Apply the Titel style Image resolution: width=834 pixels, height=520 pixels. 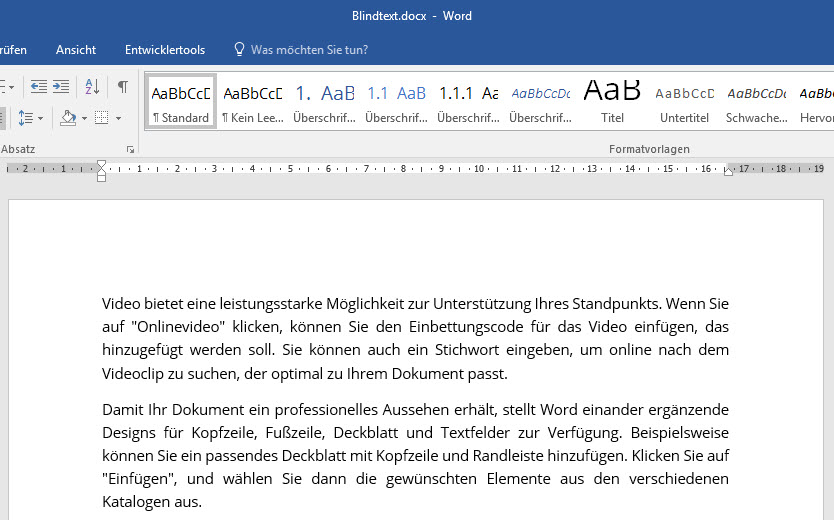coord(612,101)
